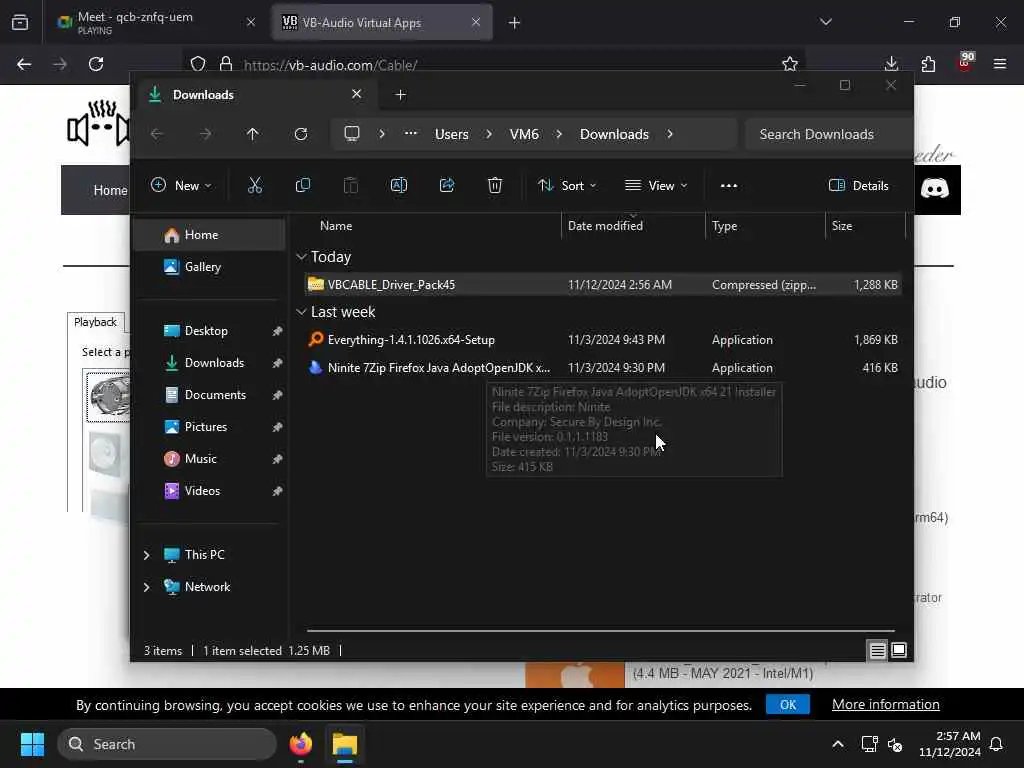Click the Cut scissors icon in toolbar
This screenshot has width=1024, height=768.
coord(255,185)
